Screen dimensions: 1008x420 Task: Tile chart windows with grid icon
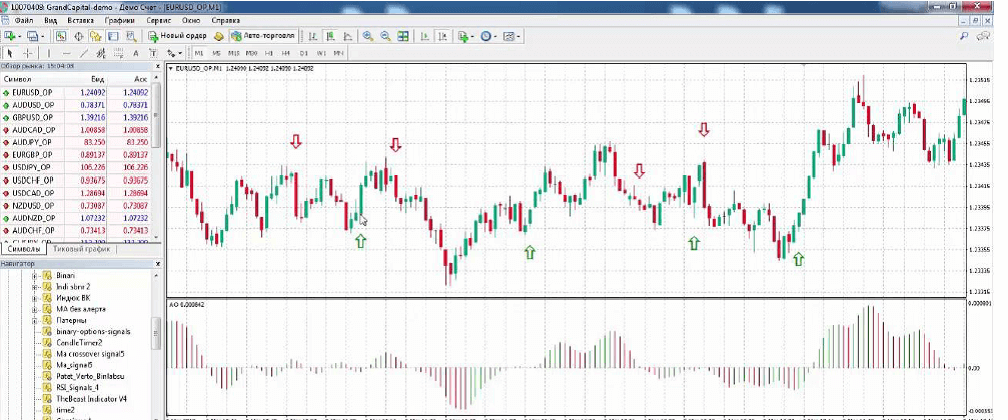click(x=403, y=36)
